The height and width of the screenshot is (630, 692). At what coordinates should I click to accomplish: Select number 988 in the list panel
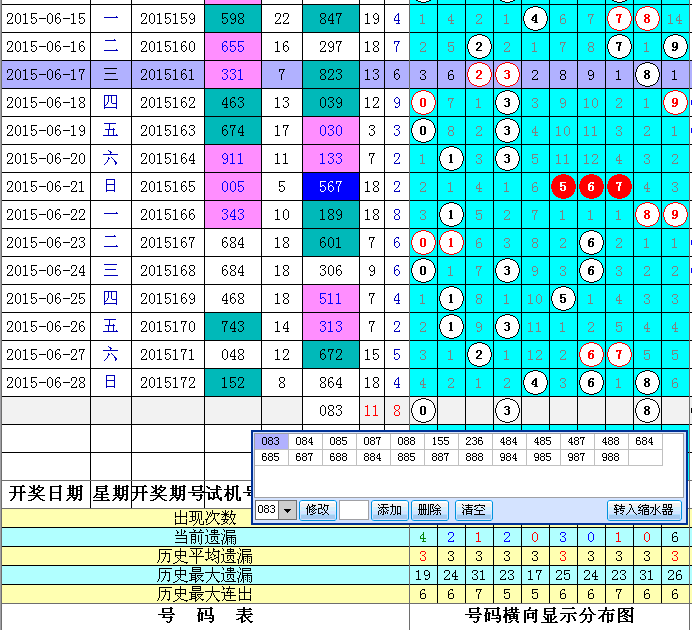(611, 458)
